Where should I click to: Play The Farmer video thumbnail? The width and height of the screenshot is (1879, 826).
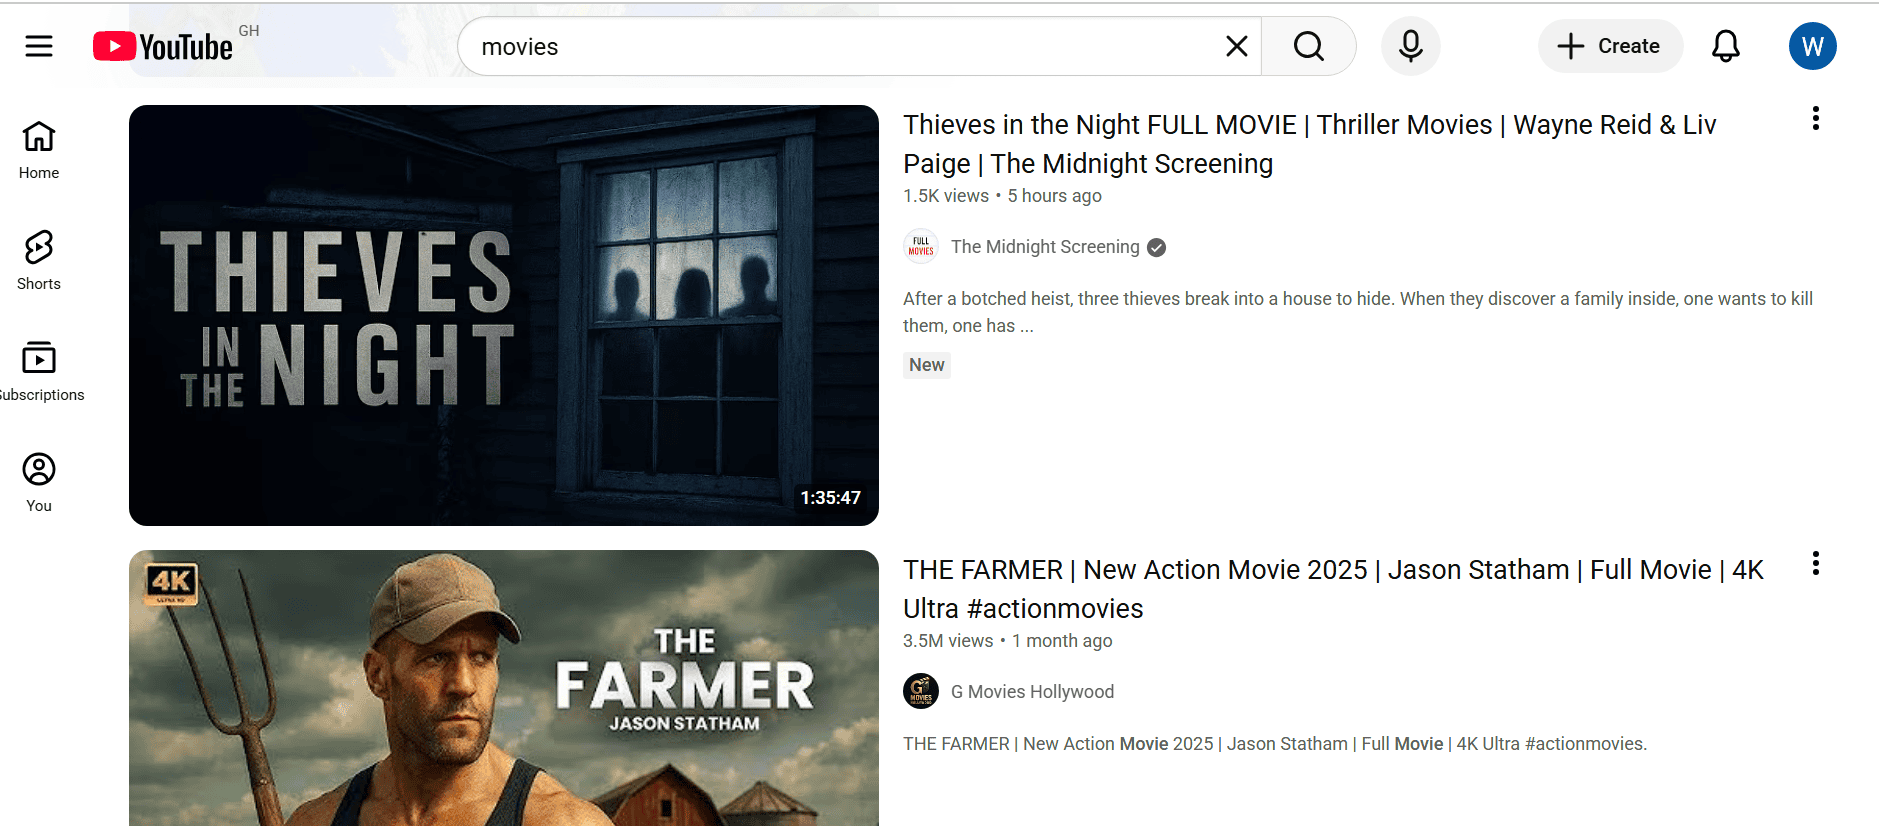pyautogui.click(x=503, y=688)
